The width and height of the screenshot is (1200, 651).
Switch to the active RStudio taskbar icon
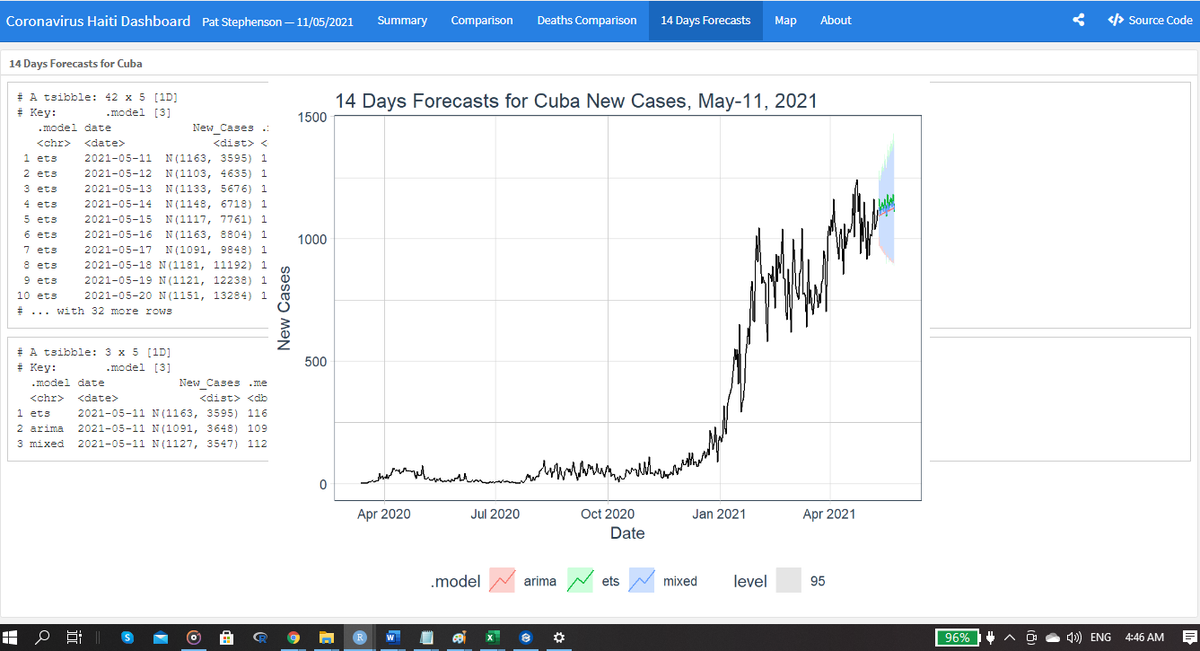[359, 637]
